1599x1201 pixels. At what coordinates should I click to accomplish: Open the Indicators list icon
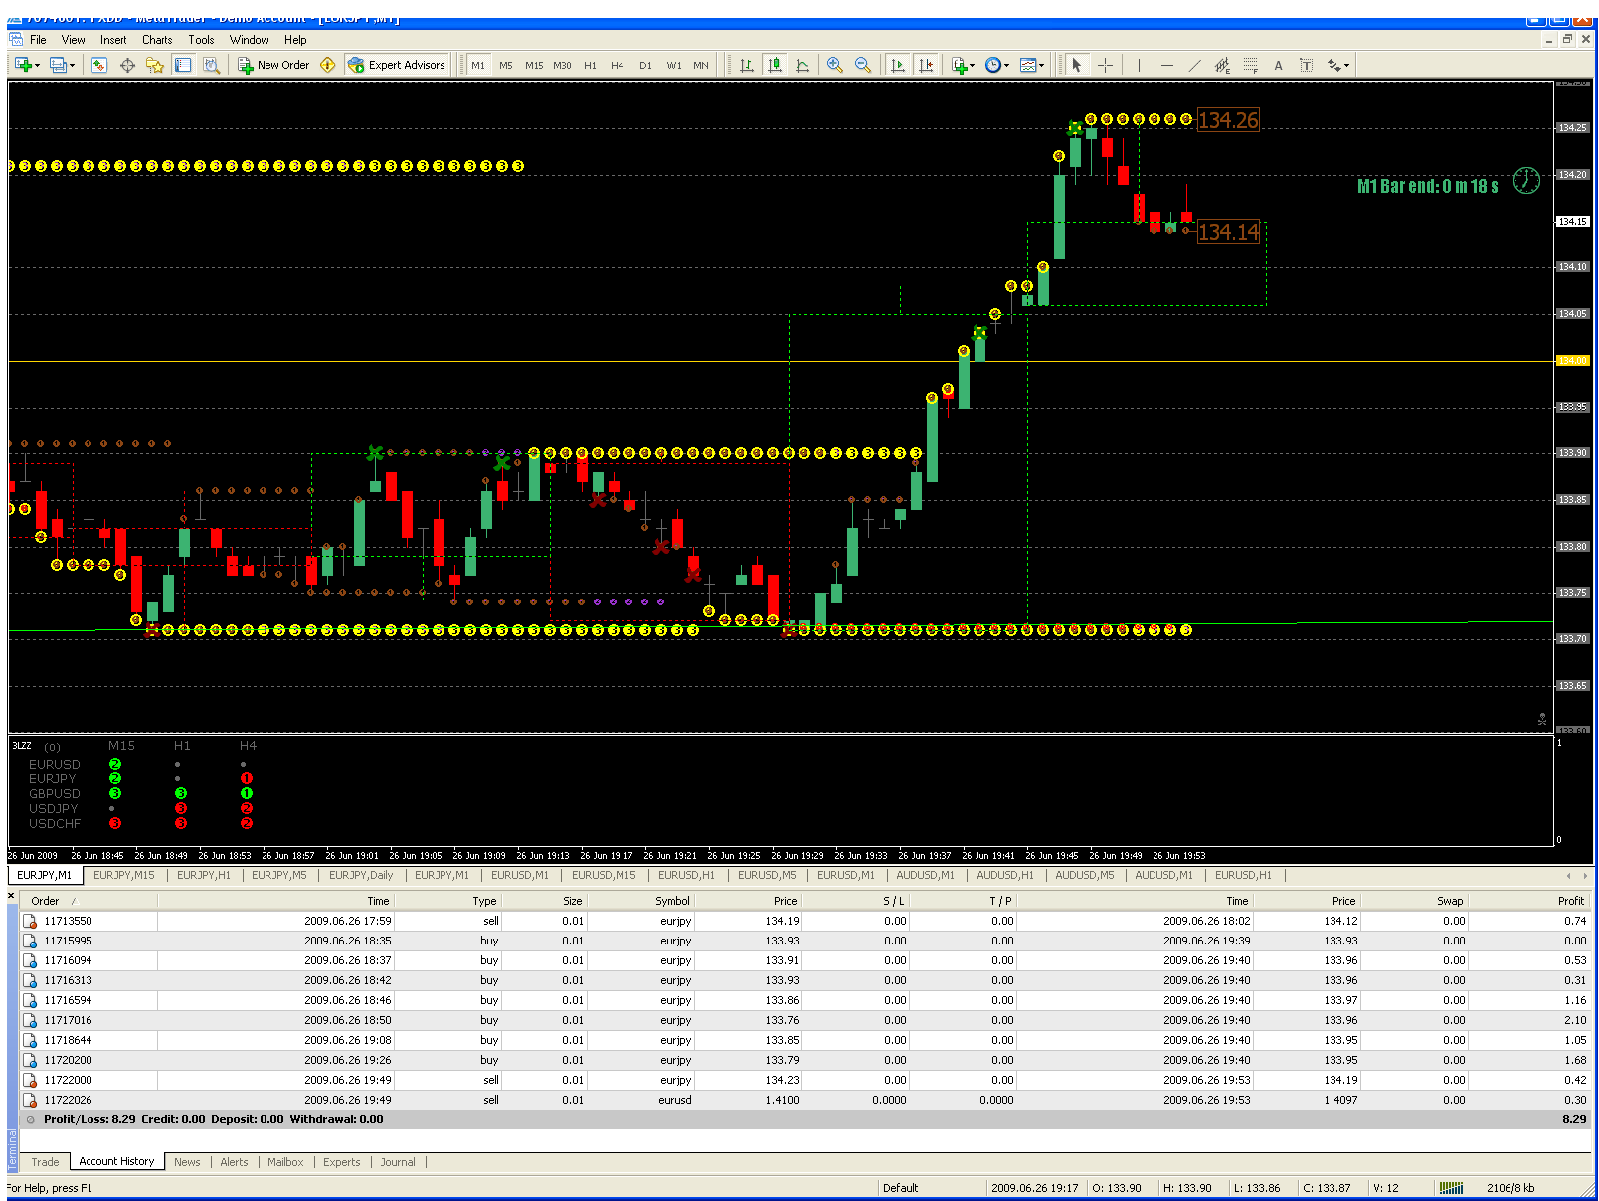pos(959,65)
